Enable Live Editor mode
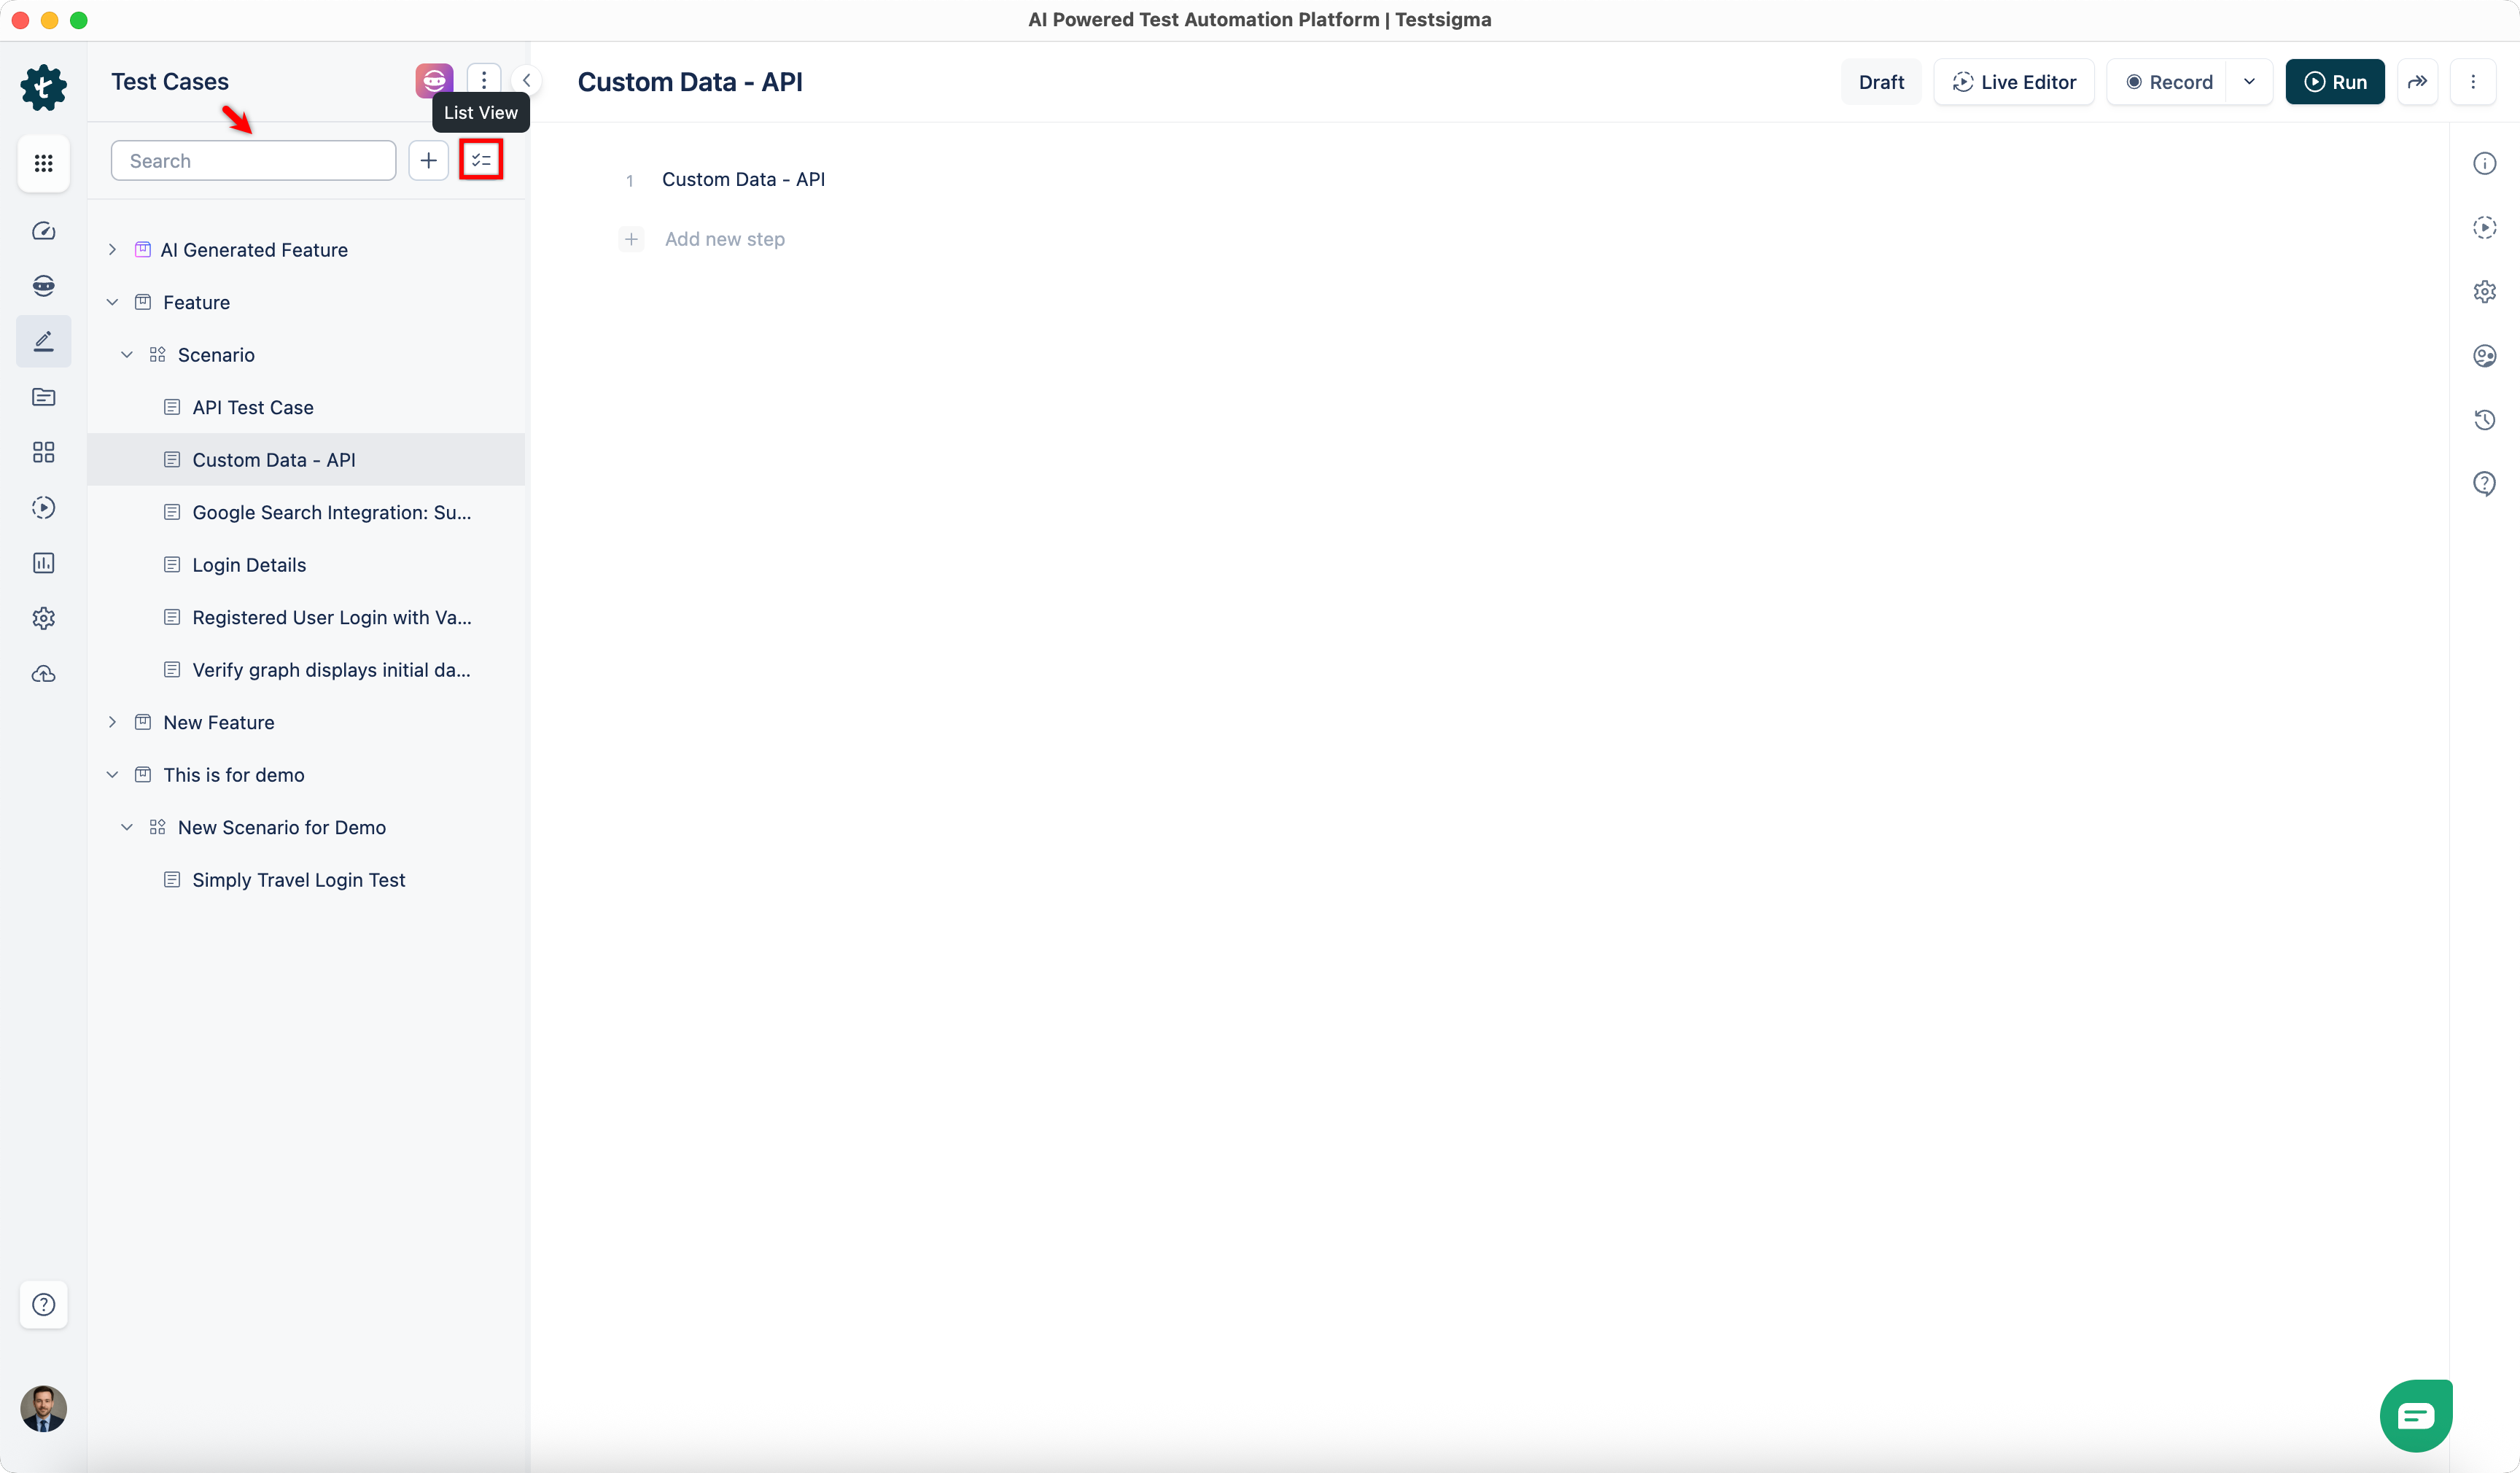2520x1473 pixels. (2013, 82)
